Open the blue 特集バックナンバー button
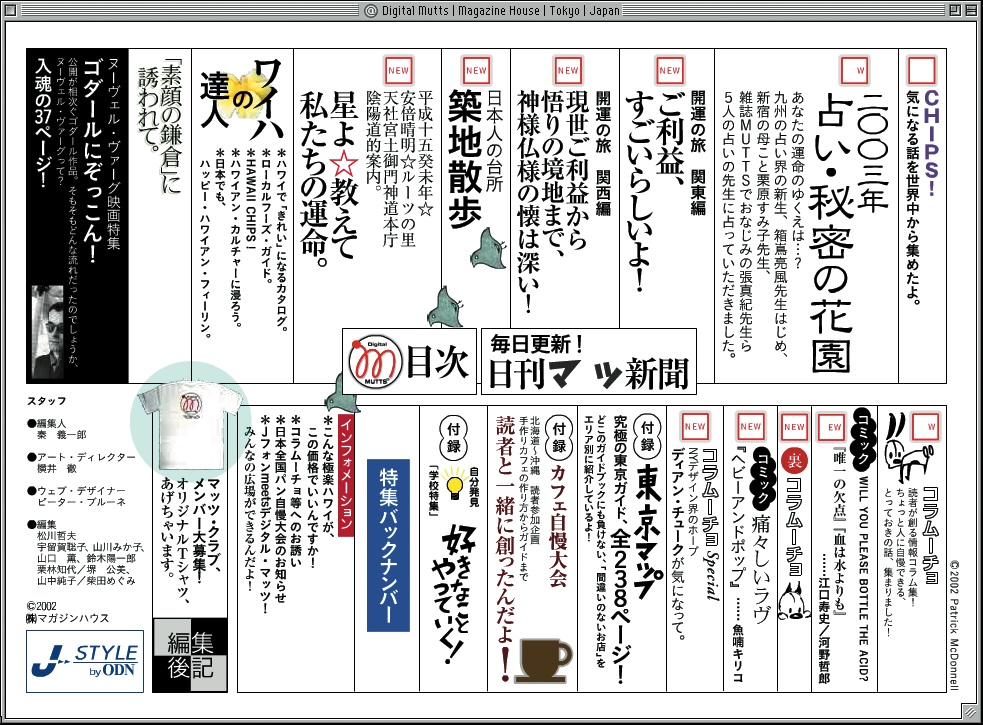Viewport: 983px width, 725px height. [x=388, y=545]
